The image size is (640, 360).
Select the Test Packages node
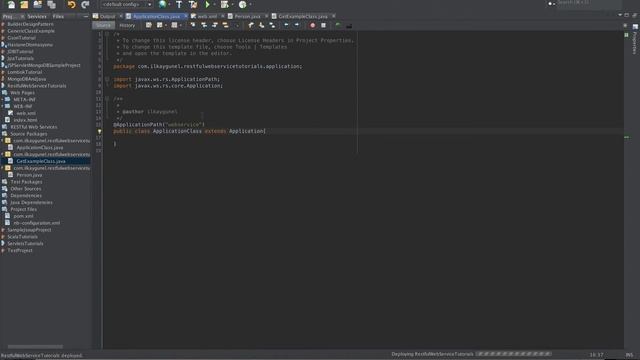[26, 182]
